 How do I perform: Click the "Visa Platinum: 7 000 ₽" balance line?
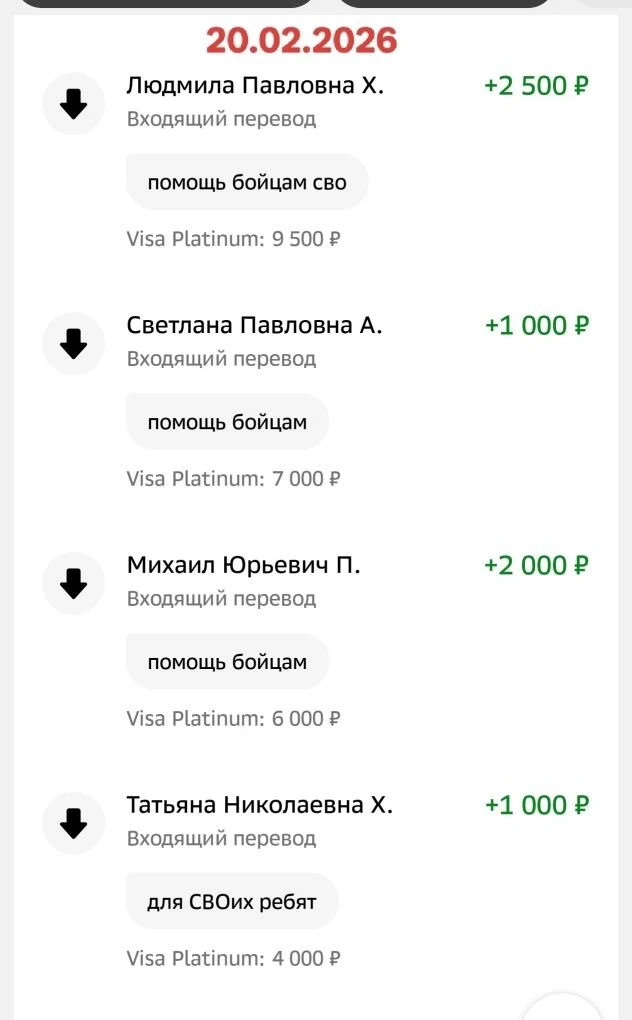coord(234,479)
